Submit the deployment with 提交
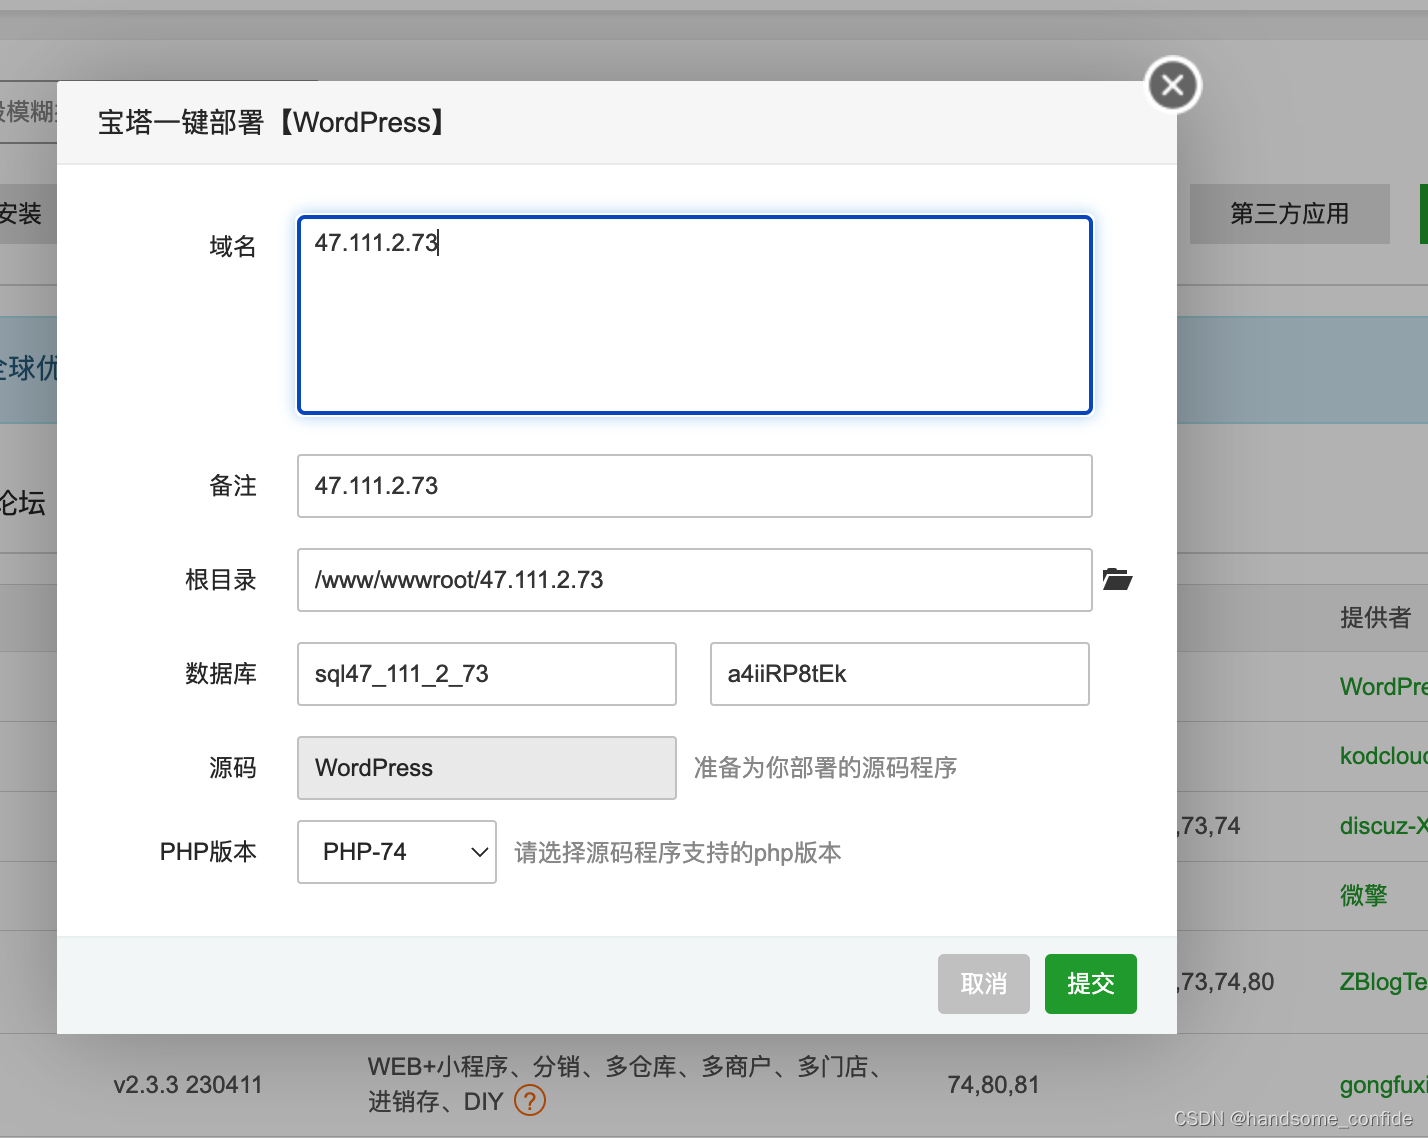Viewport: 1428px width, 1138px height. click(x=1090, y=984)
